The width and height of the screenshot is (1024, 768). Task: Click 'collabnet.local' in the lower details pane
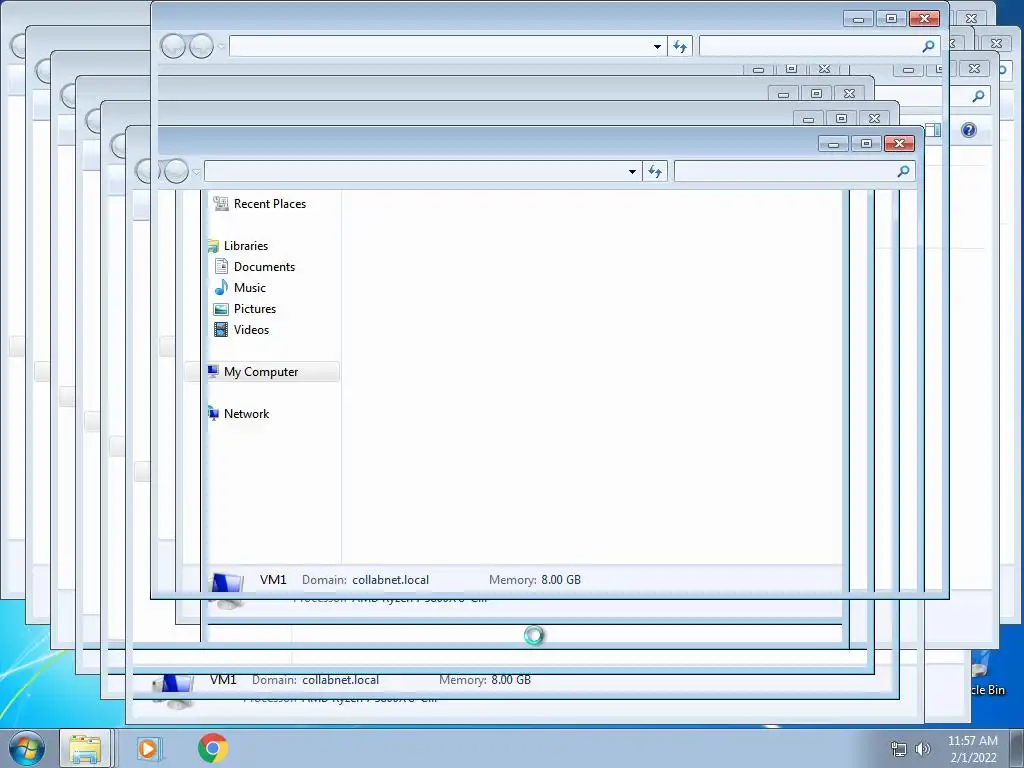tap(341, 680)
